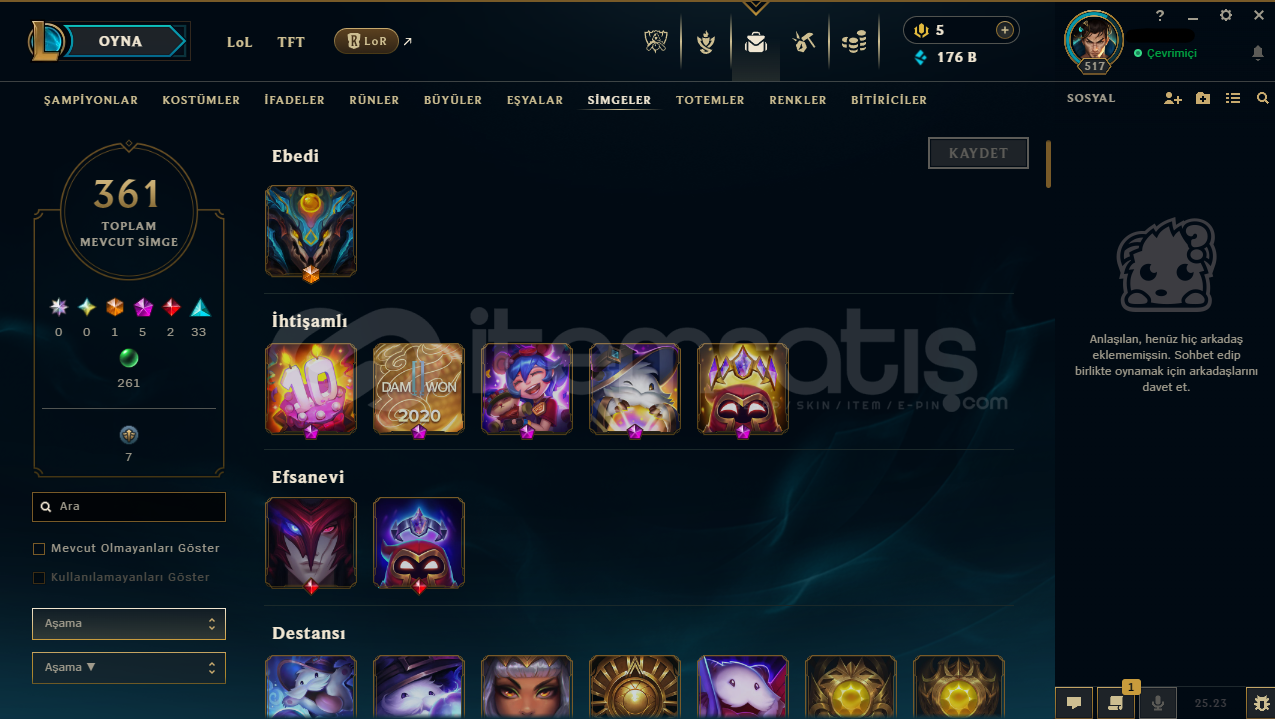Click the vertical scrollbar of icon list
The width and height of the screenshot is (1275, 719).
pos(1048,164)
